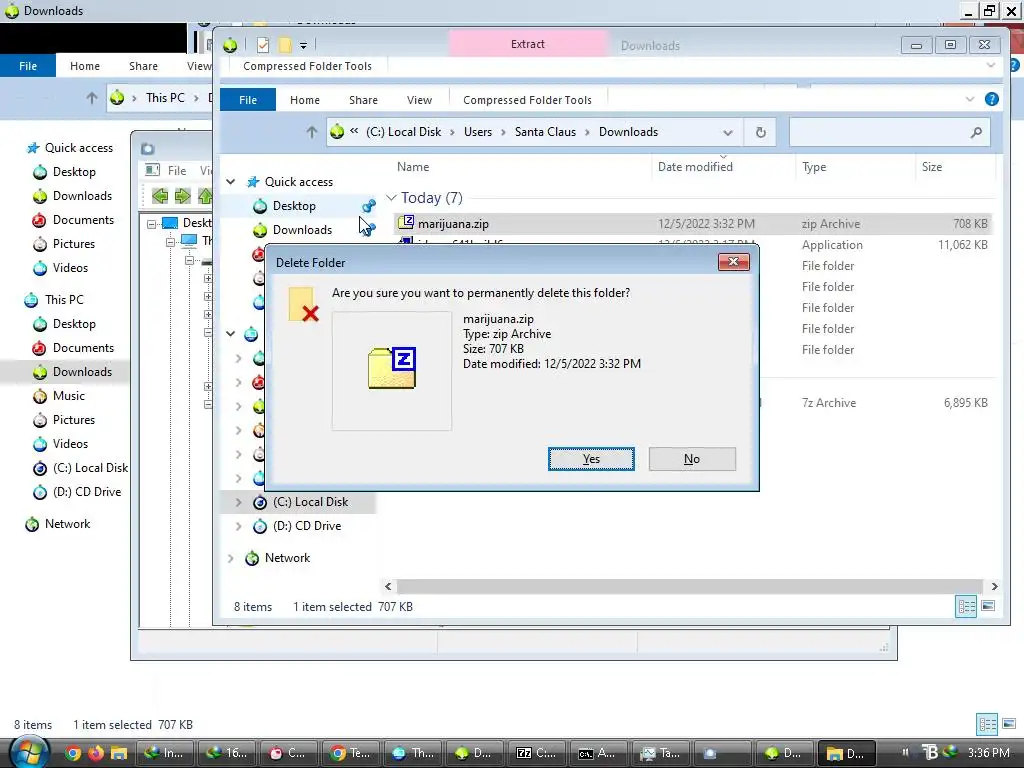Click the Up arrow in the back Downloads window
Screen dimensions: 1024x768
(x=91, y=98)
